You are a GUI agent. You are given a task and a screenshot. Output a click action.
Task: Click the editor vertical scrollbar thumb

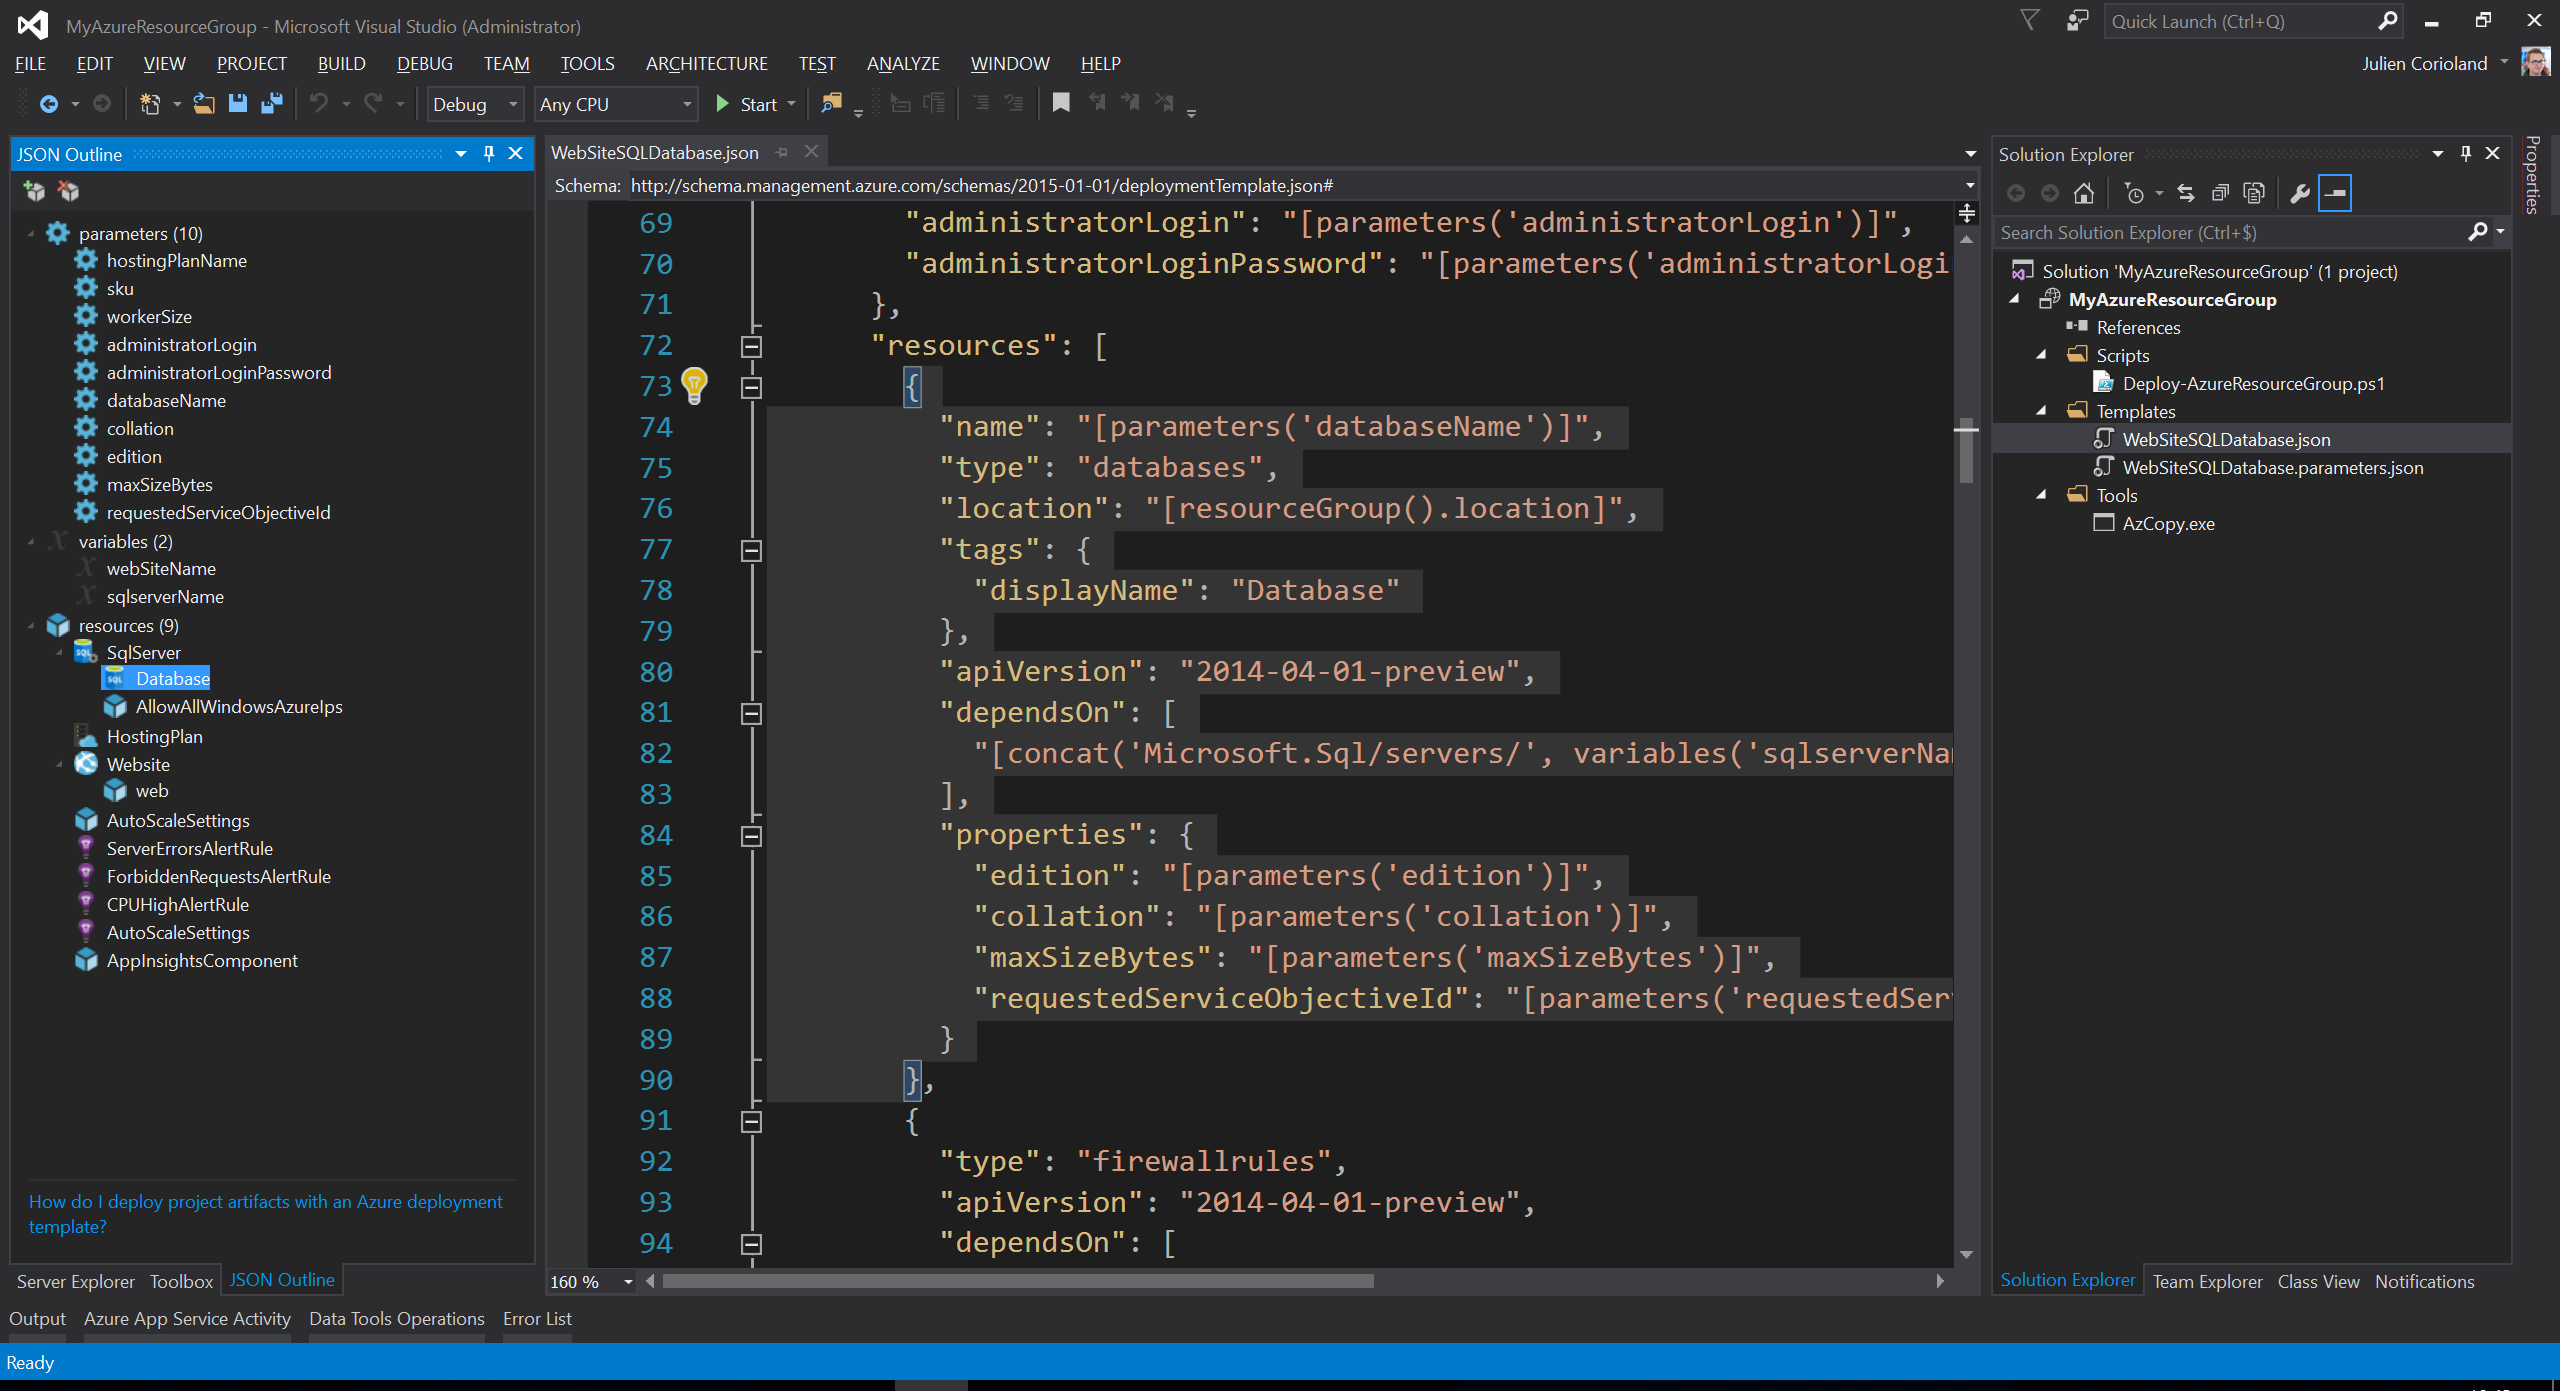[x=1966, y=451]
